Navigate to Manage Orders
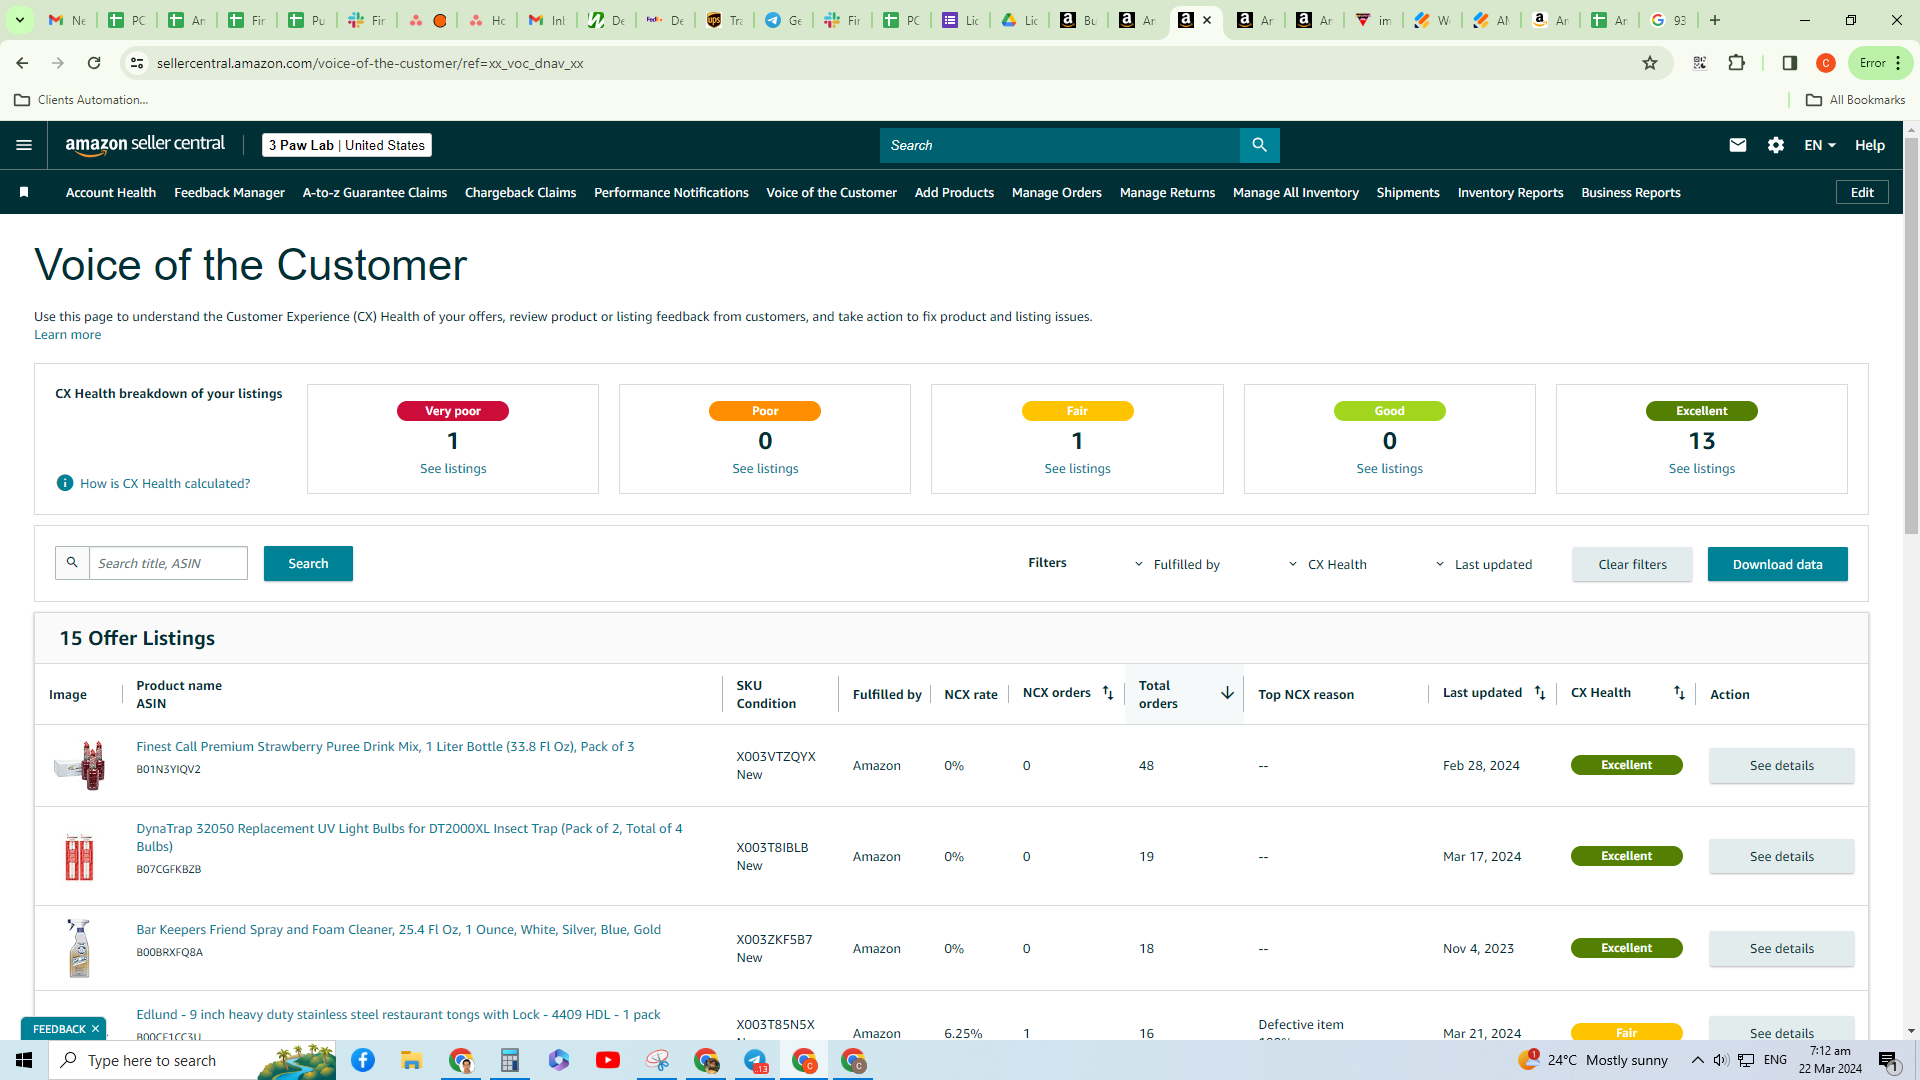1920x1080 pixels. 1057,192
